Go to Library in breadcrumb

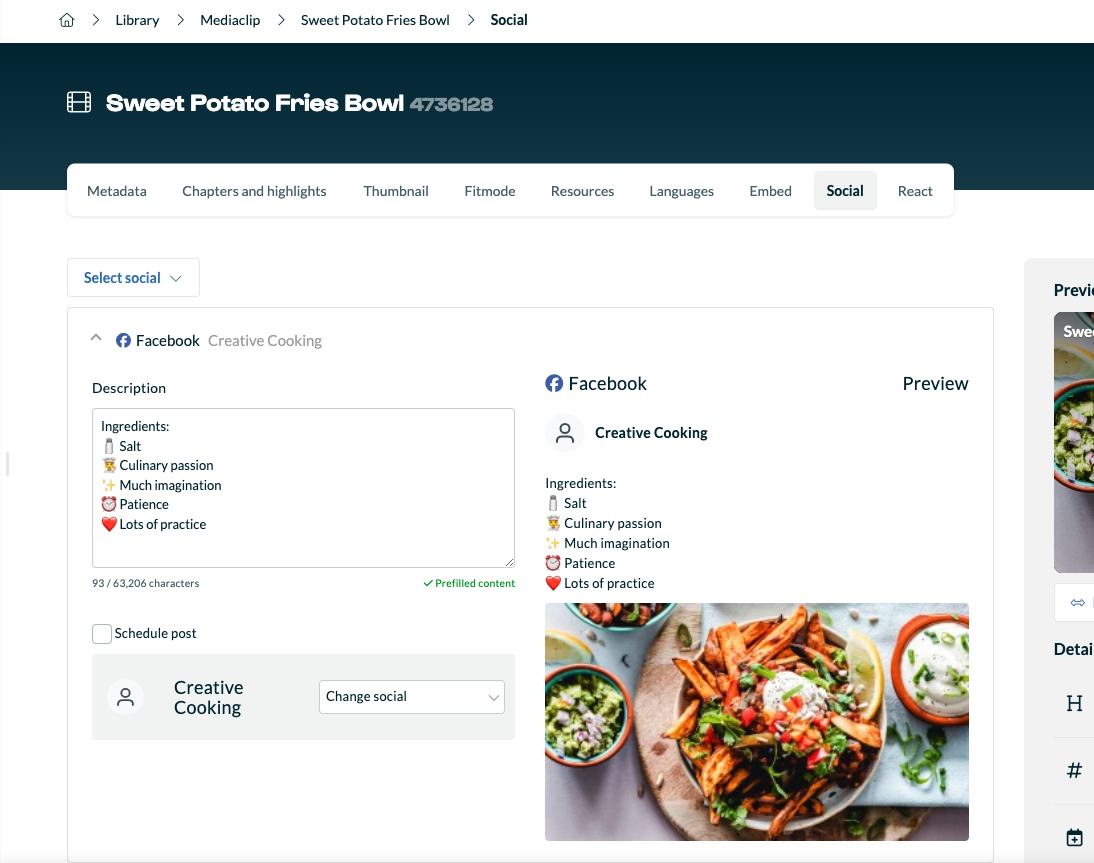137,20
